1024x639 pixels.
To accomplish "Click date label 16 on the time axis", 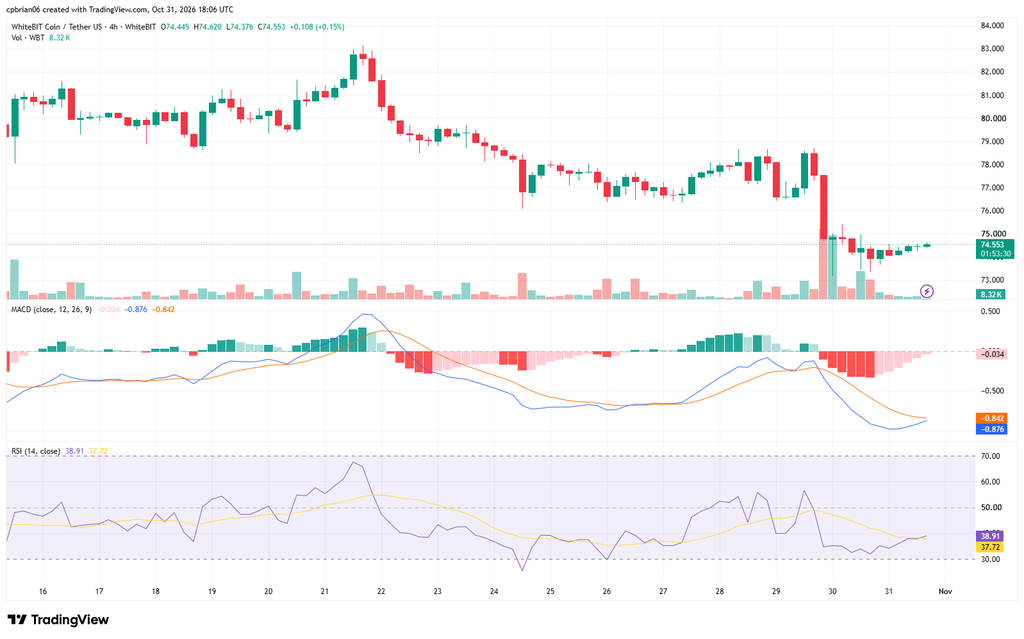I will [x=42, y=591].
